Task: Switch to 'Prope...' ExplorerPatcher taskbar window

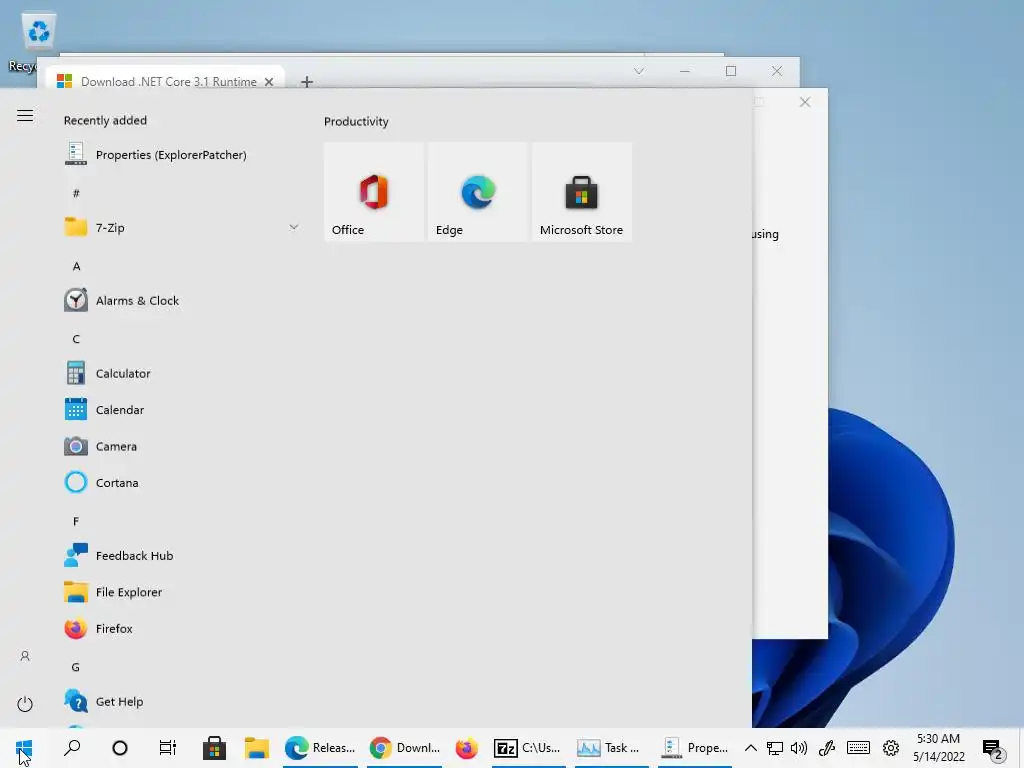Action: pyautogui.click(x=695, y=748)
